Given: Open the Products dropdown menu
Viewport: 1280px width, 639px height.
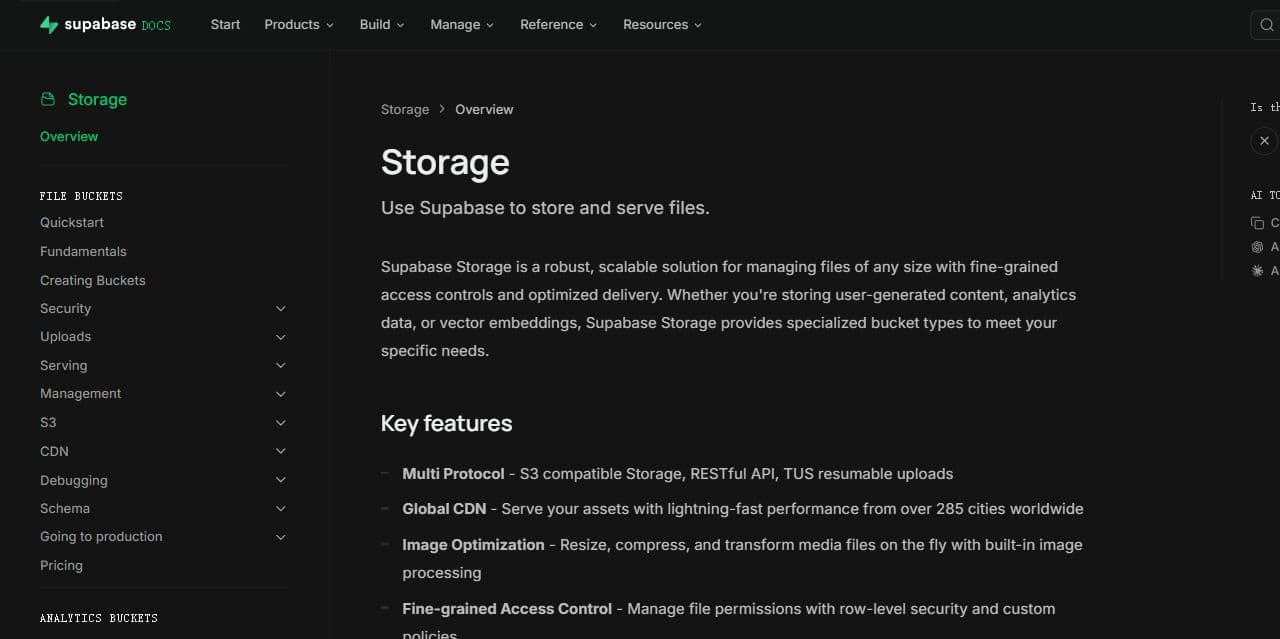Looking at the screenshot, I should pyautogui.click(x=299, y=25).
